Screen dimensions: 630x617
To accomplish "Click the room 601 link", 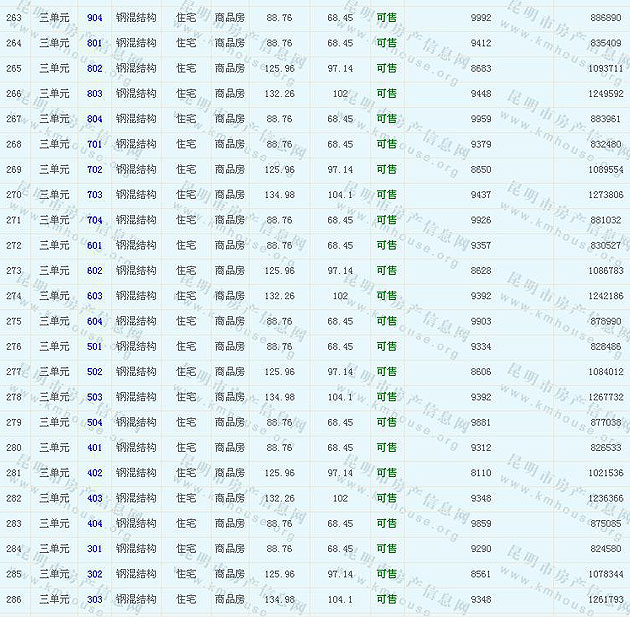I will pyautogui.click(x=94, y=245).
